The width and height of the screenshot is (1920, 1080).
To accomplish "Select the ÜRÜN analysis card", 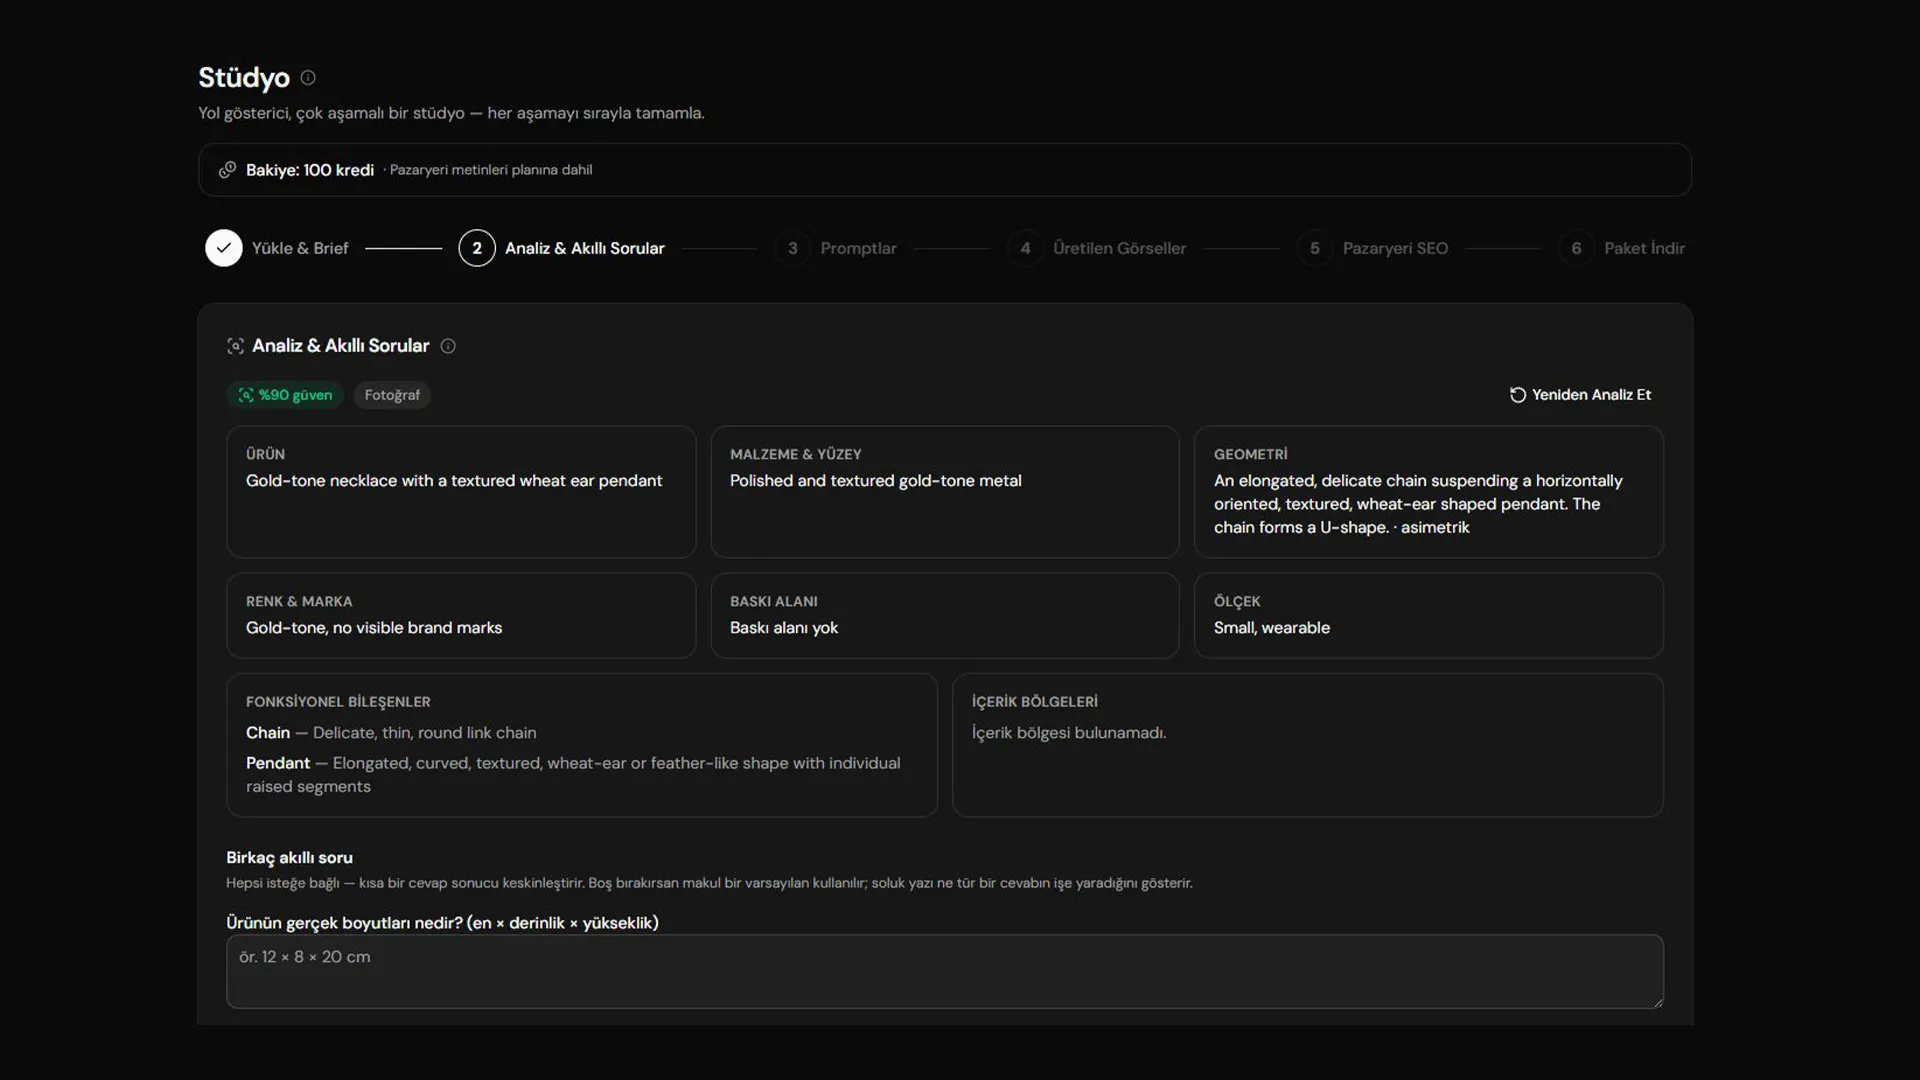I will click(x=461, y=492).
